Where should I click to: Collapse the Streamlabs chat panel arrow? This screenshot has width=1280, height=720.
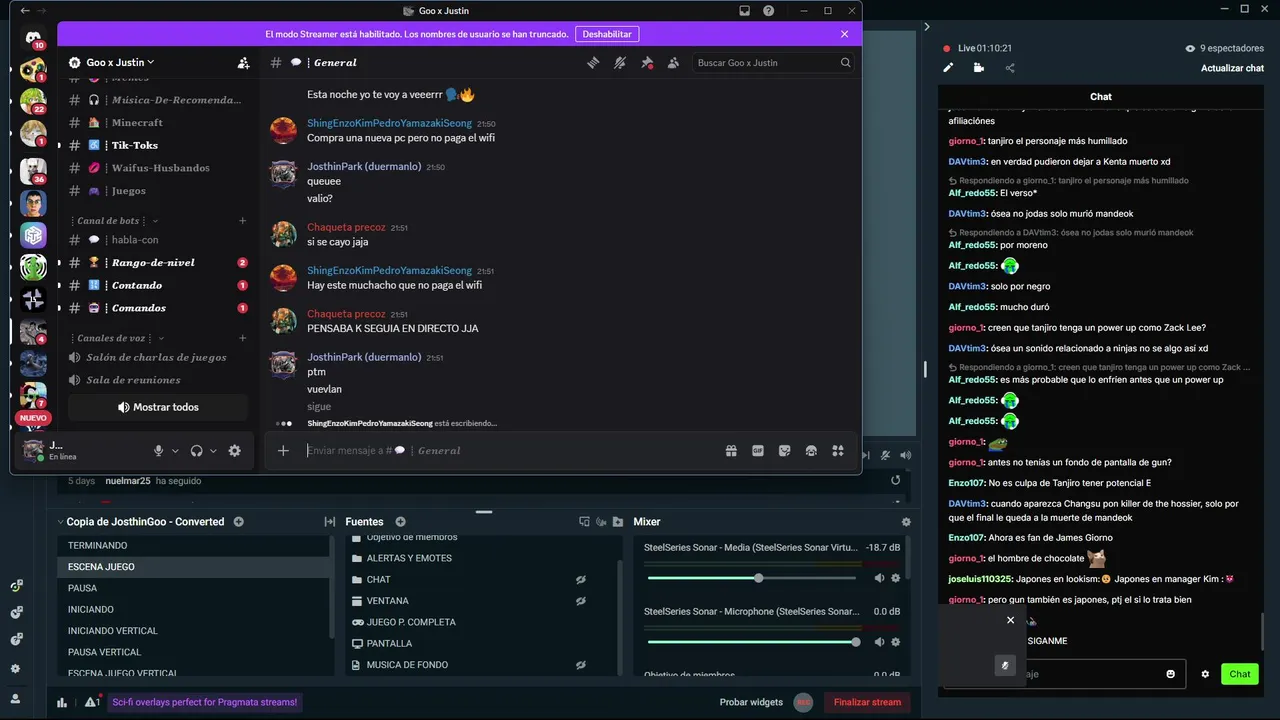point(927,27)
